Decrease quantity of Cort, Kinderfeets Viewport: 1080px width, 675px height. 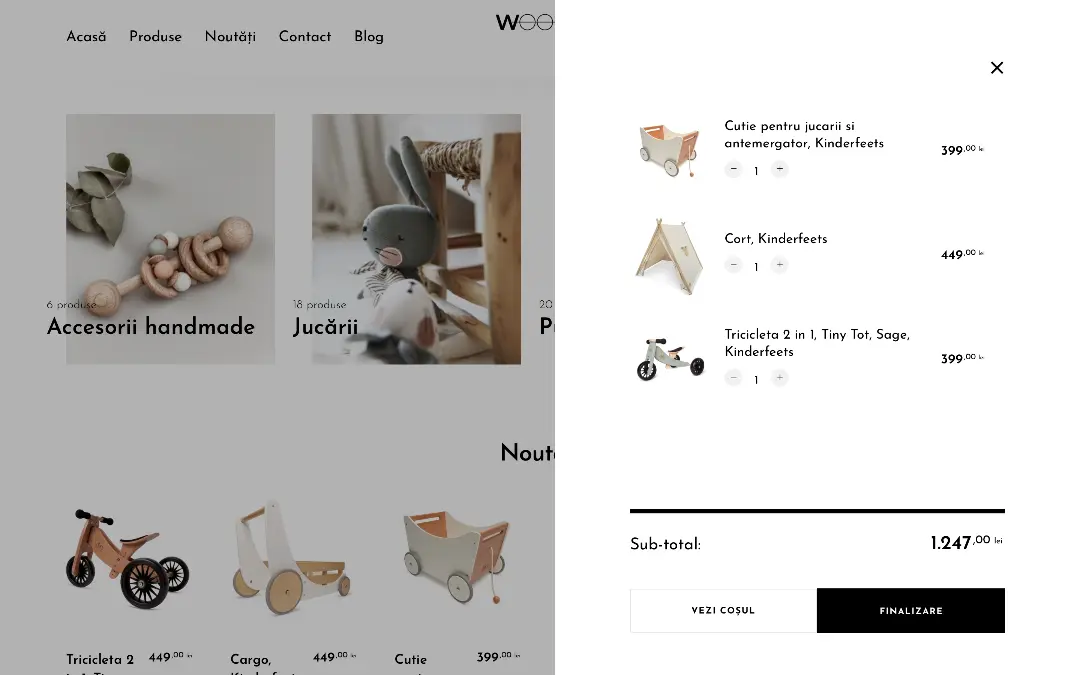[x=734, y=264]
